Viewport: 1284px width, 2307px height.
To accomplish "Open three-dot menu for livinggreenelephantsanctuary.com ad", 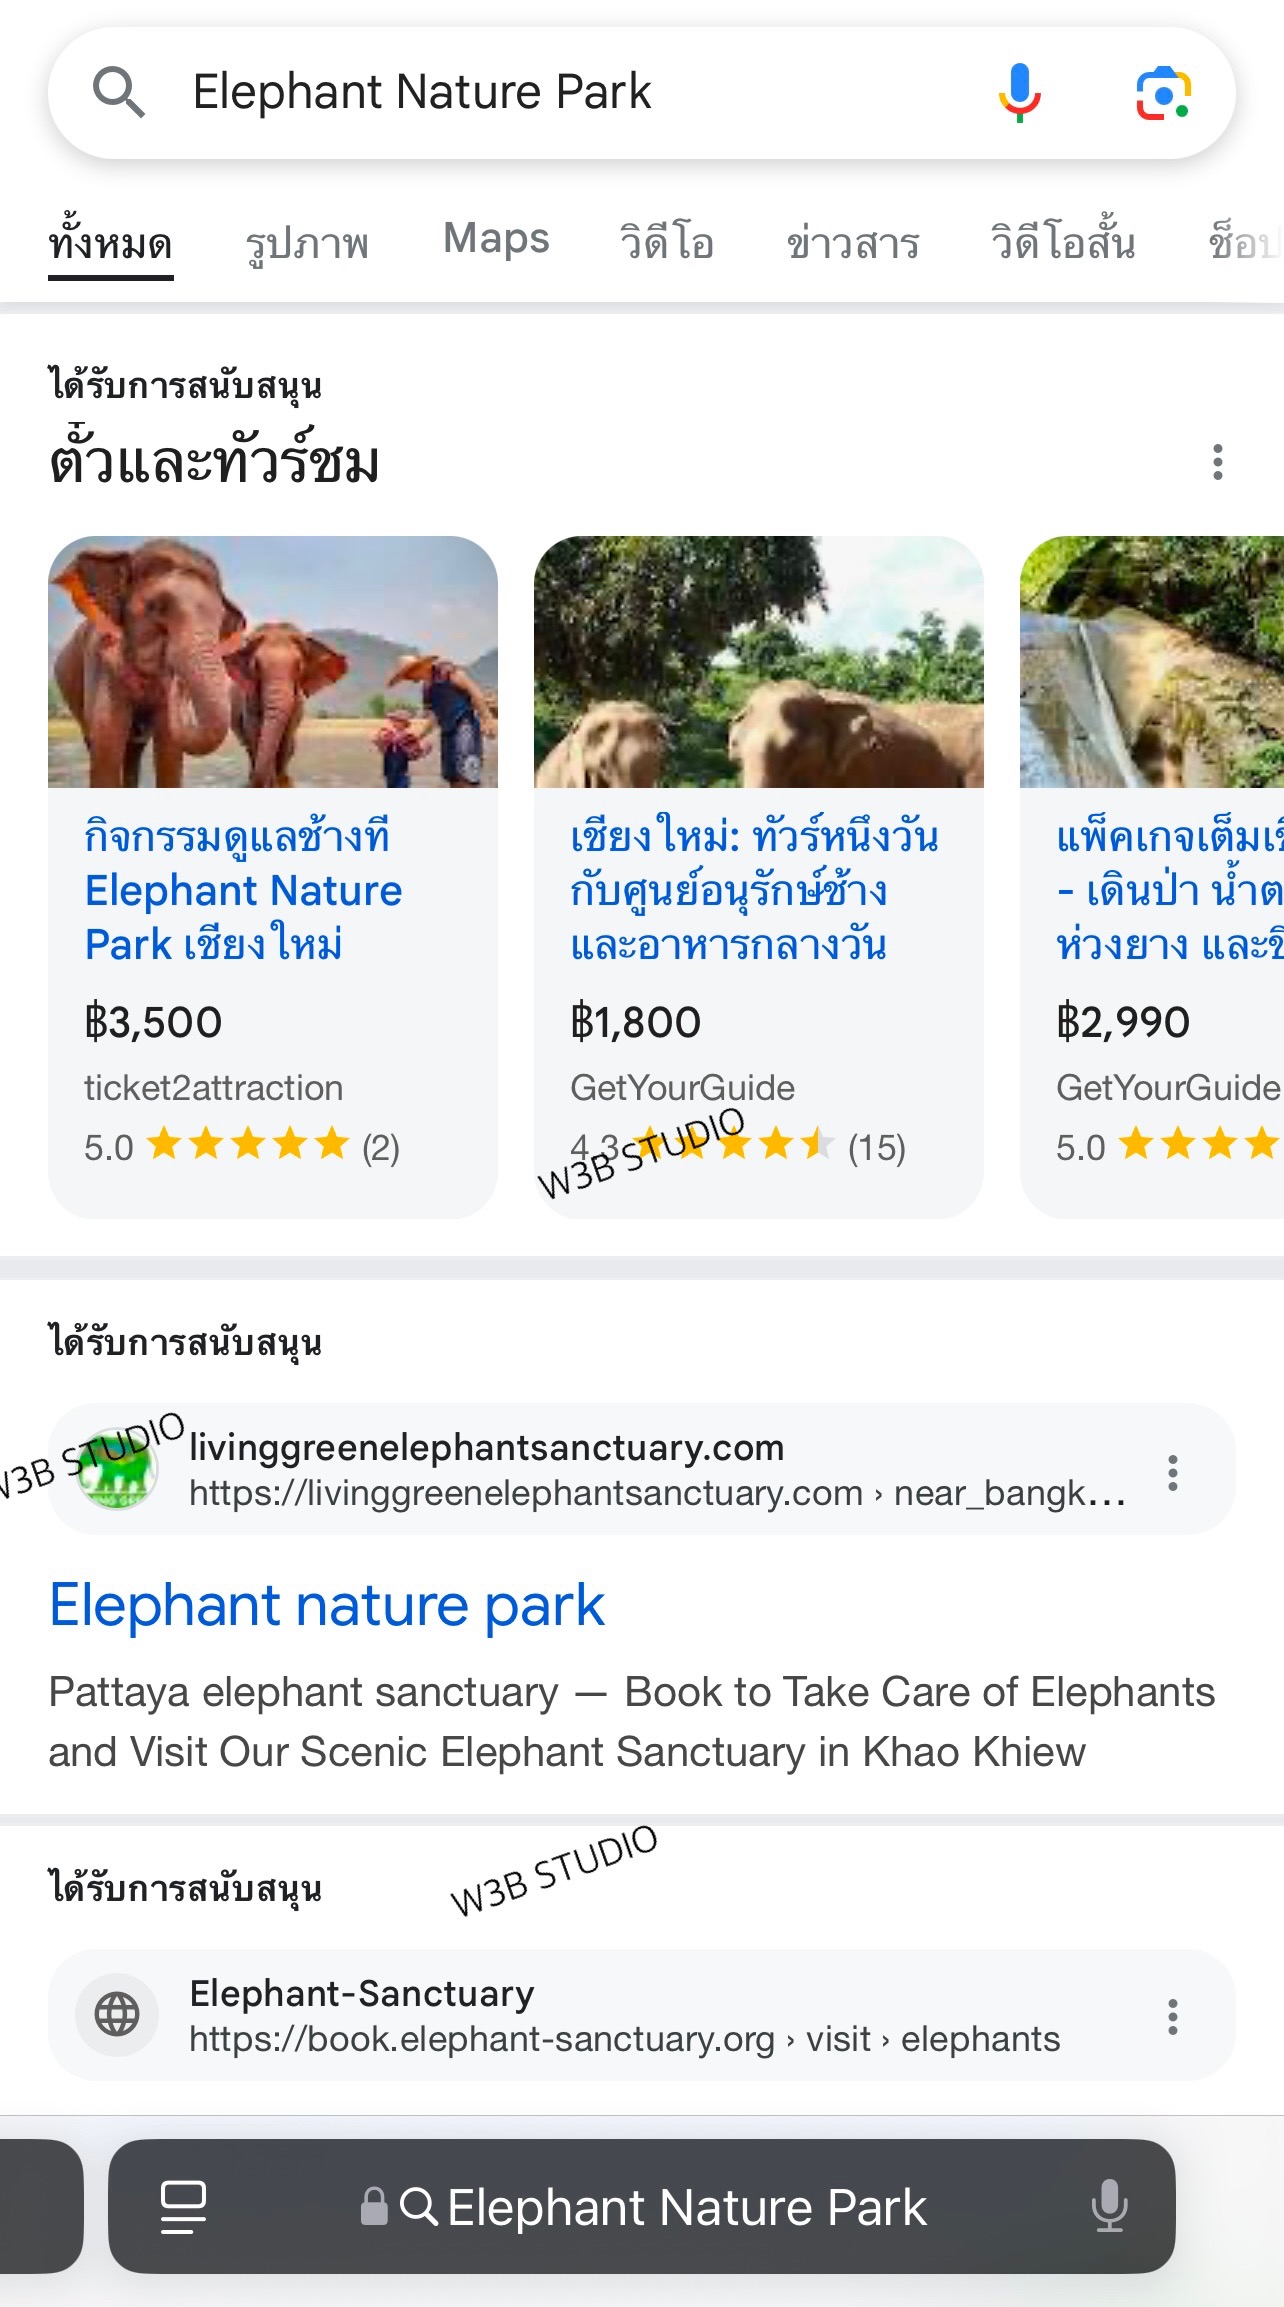I will click(1172, 1473).
